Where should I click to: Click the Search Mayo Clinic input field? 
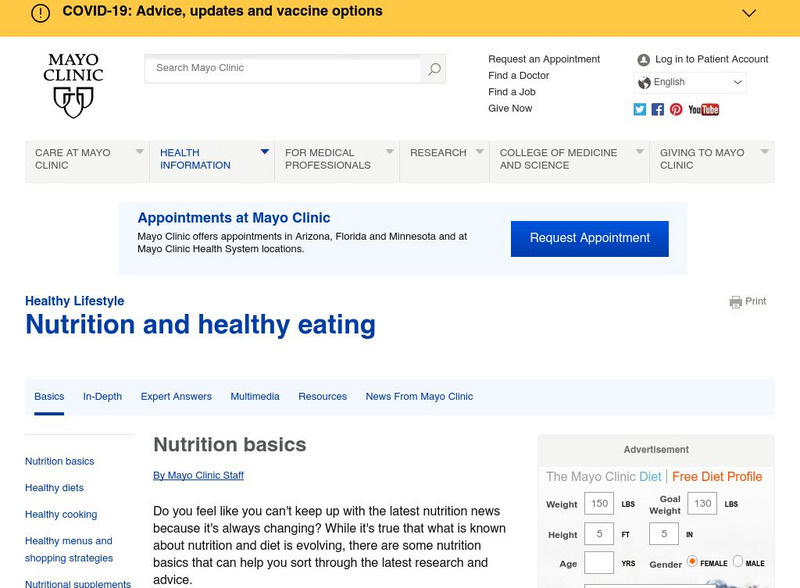[285, 69]
